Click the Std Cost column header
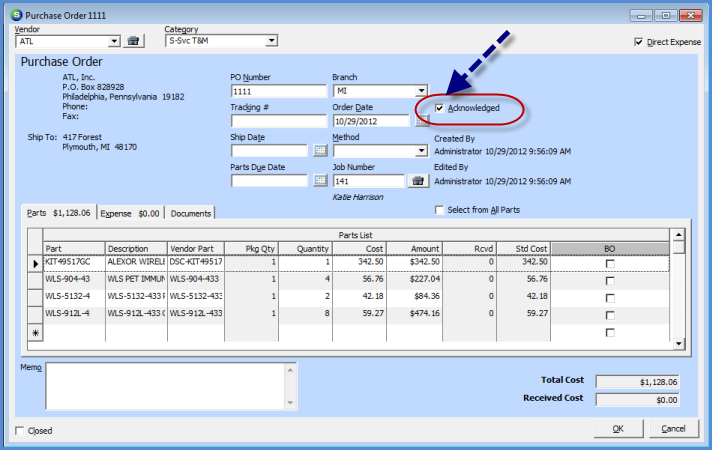712x450 pixels. coord(524,249)
